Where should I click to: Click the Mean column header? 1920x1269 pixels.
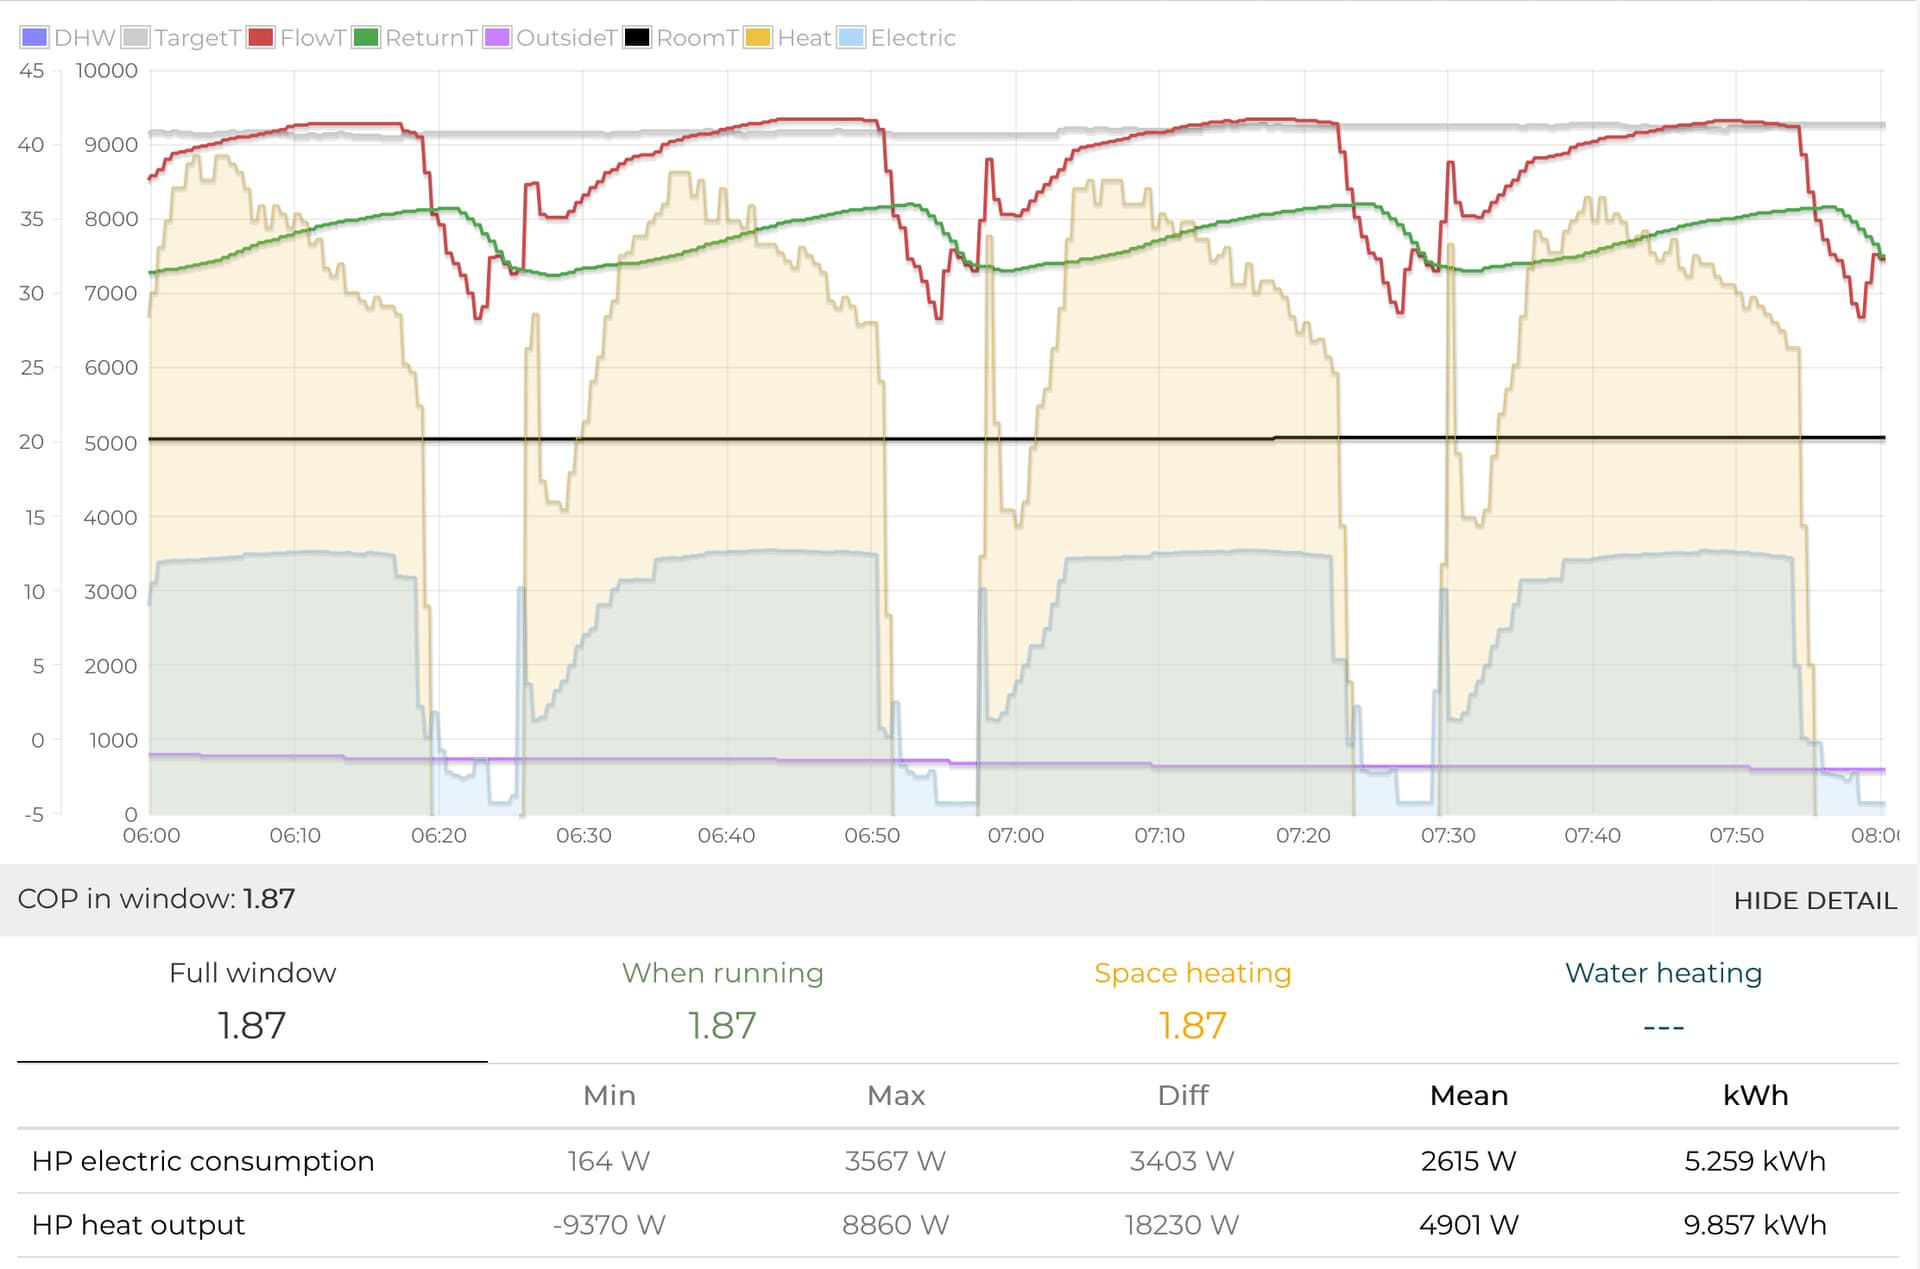pyautogui.click(x=1468, y=1096)
